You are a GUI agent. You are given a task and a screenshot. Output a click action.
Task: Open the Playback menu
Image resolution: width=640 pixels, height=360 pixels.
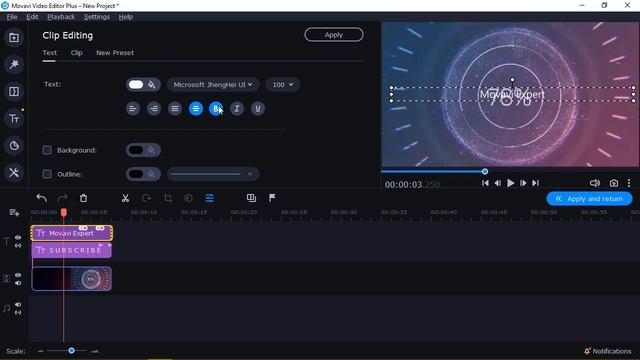click(61, 17)
